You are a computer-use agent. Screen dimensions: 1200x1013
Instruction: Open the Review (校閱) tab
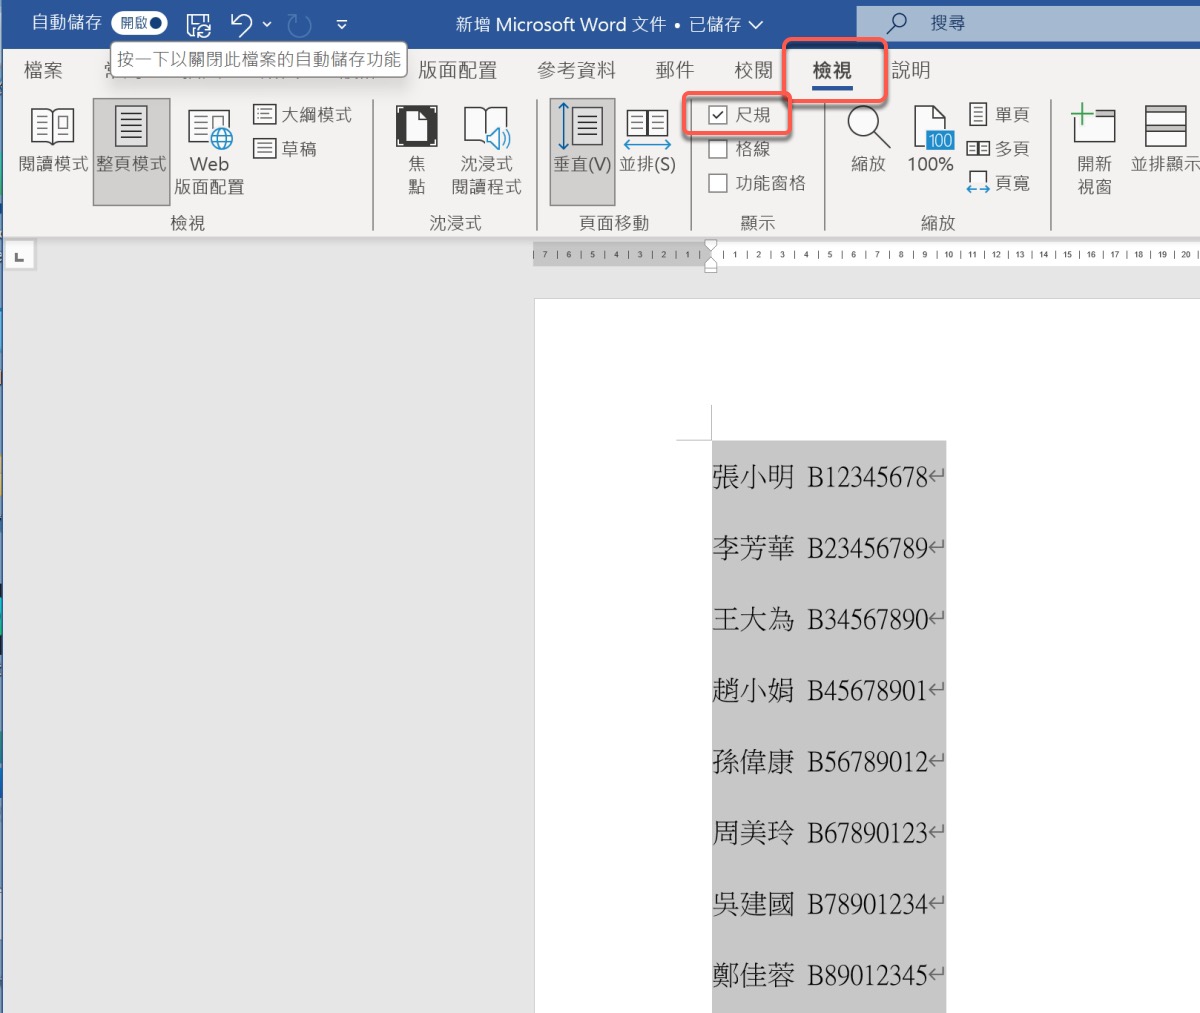(x=753, y=70)
